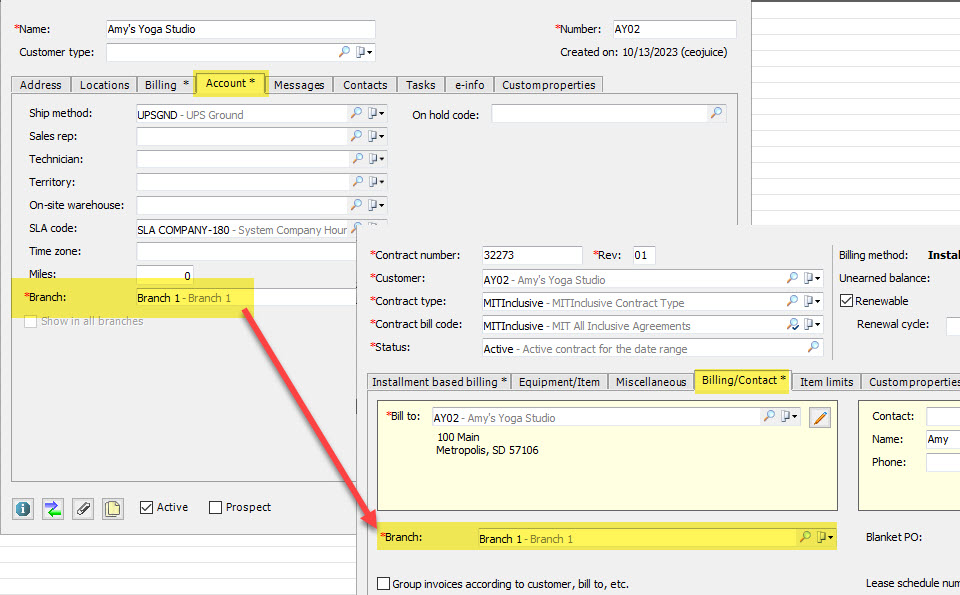Screen dimensions: 960x595
Task: Expand the contract Branch dropdown
Action: point(825,537)
